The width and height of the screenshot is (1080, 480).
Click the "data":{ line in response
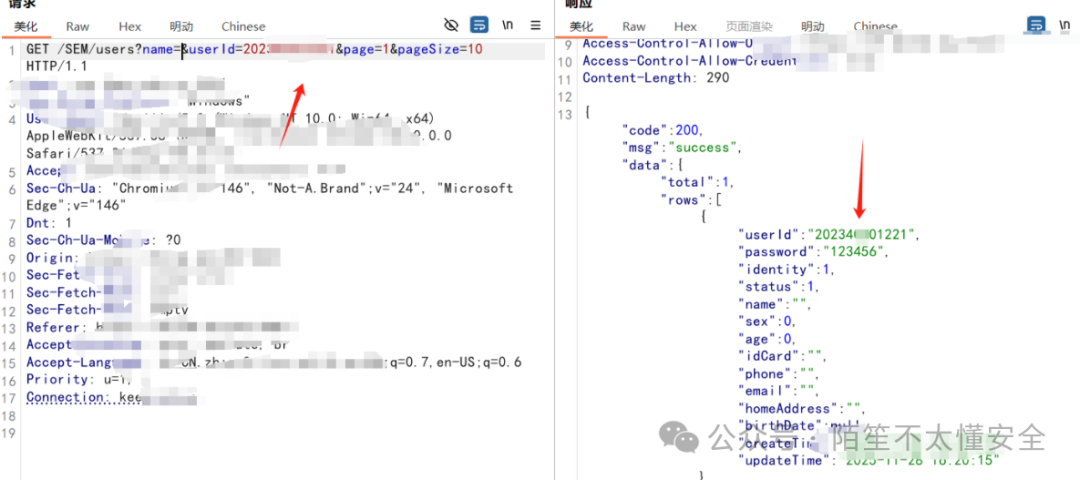652,165
